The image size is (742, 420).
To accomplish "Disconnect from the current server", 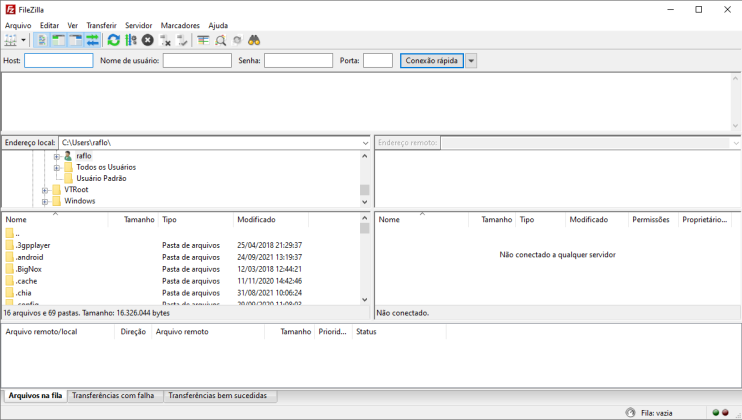I will click(165, 41).
